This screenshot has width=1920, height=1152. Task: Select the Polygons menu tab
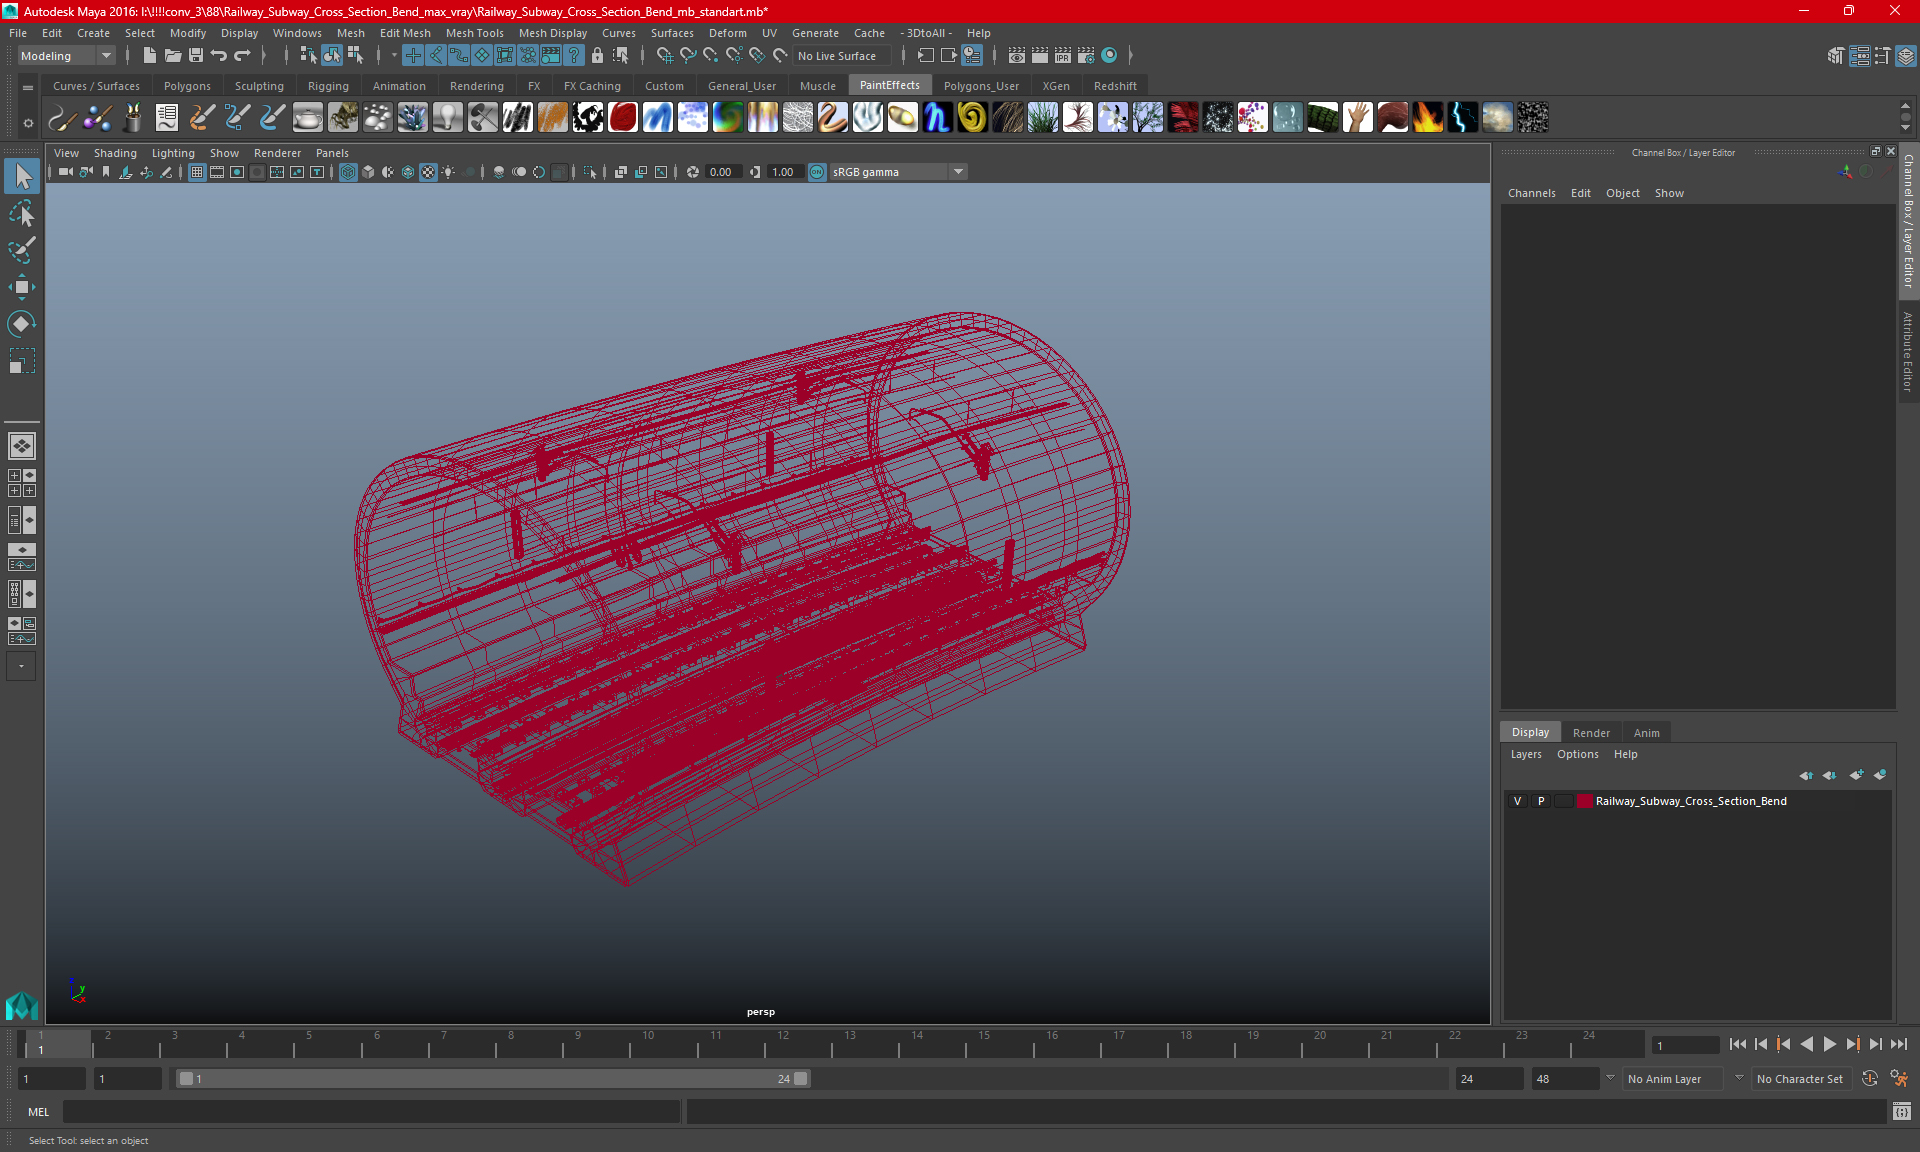187,85
